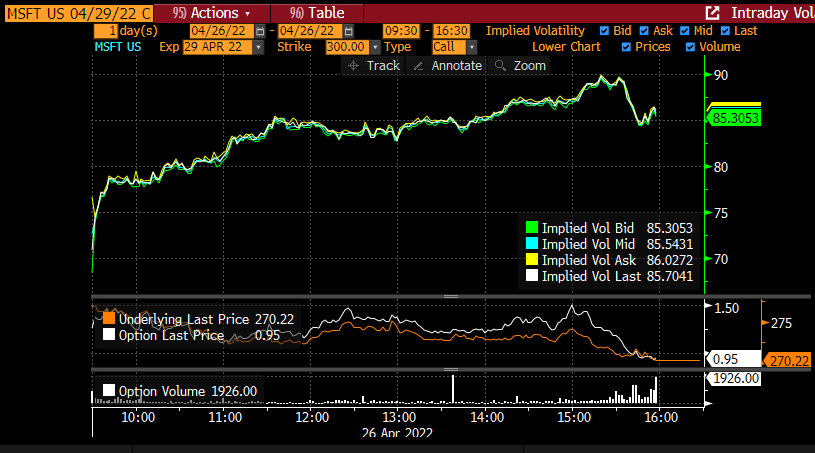Select the Zoom tool
The image size is (815, 453).
coord(519,66)
